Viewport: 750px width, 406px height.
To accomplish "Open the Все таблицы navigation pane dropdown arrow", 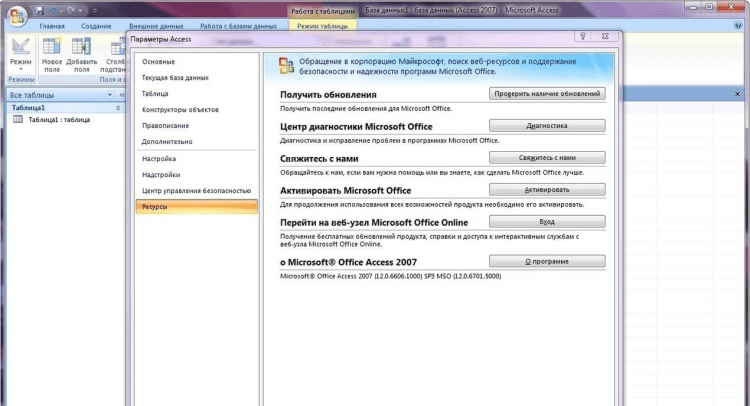I will point(110,95).
